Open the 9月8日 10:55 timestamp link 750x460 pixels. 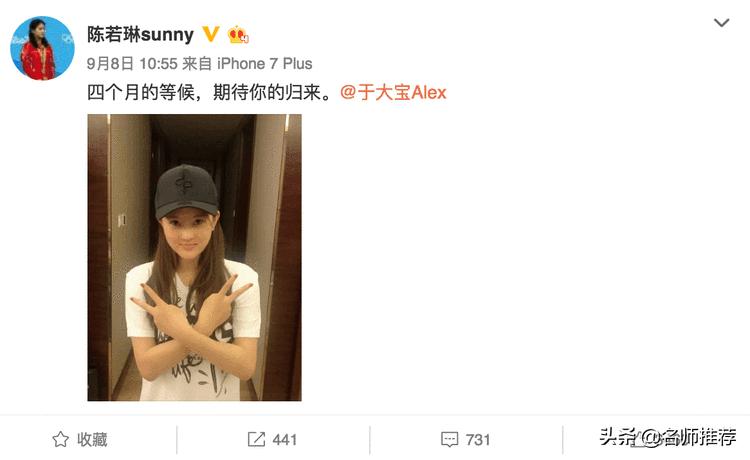coord(132,64)
